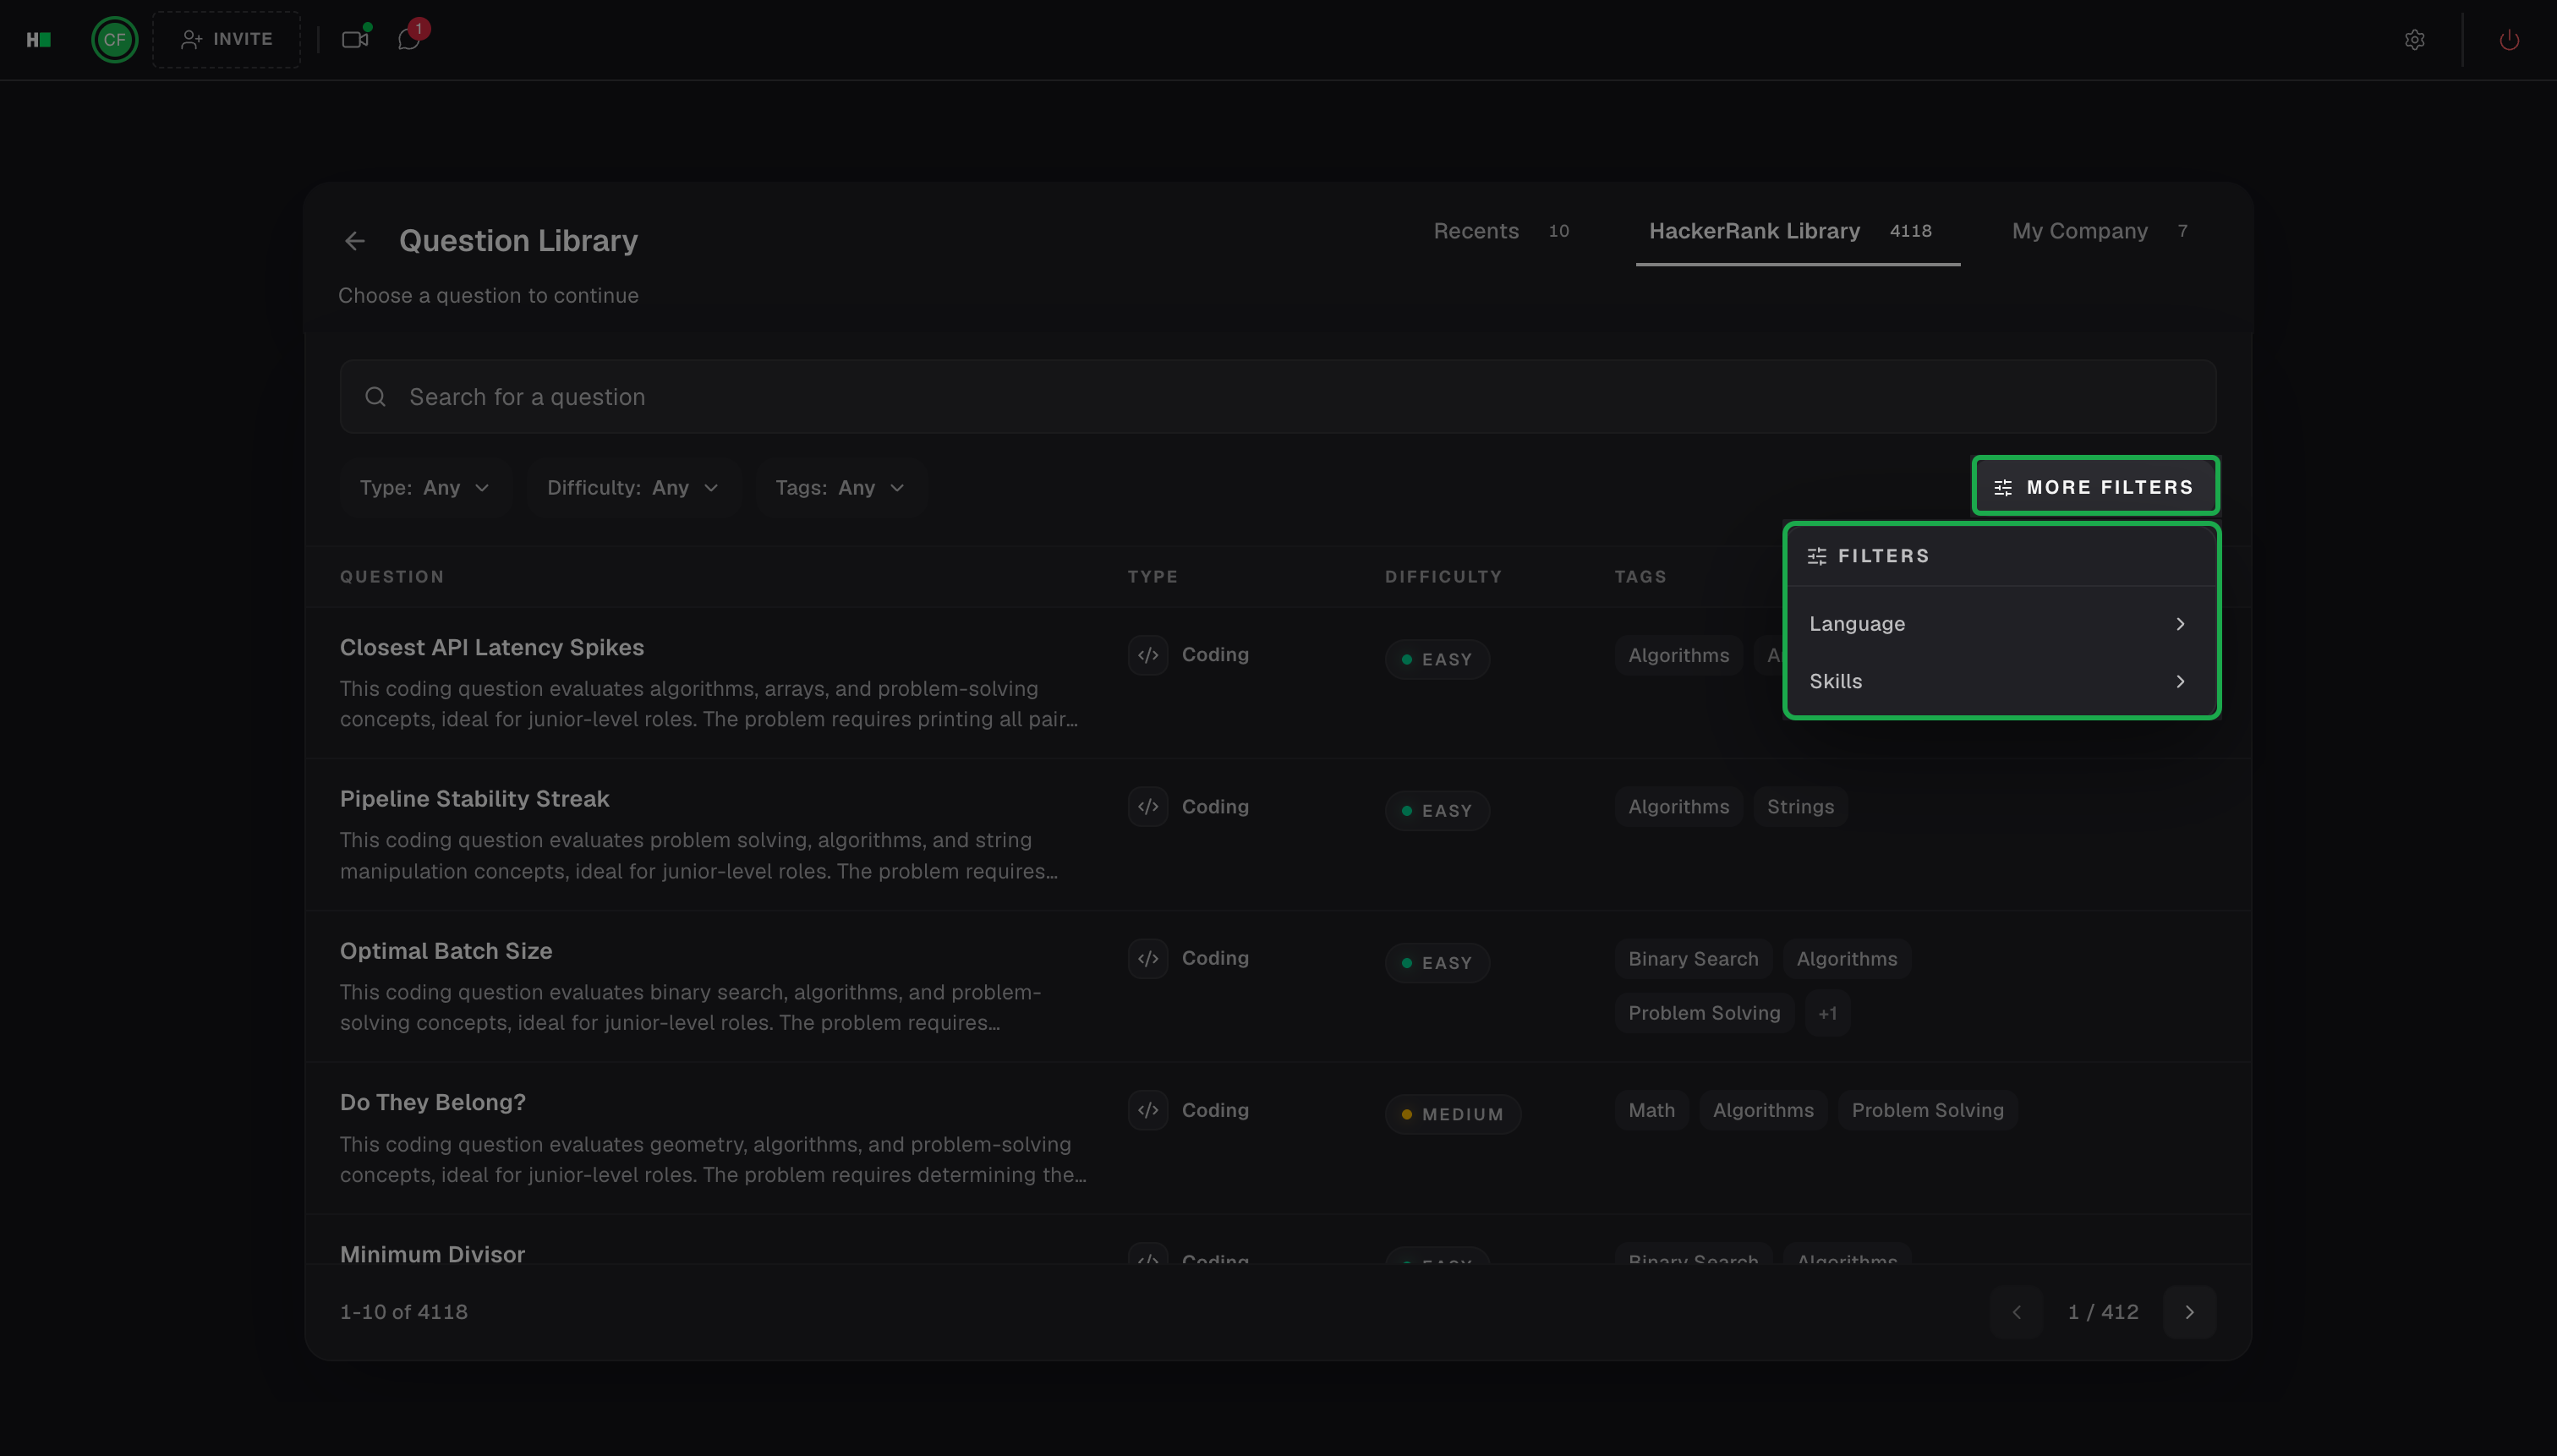Click the Medium badge on Do They Belong?
Screen dimensions: 2557x1456
(x=1452, y=1114)
